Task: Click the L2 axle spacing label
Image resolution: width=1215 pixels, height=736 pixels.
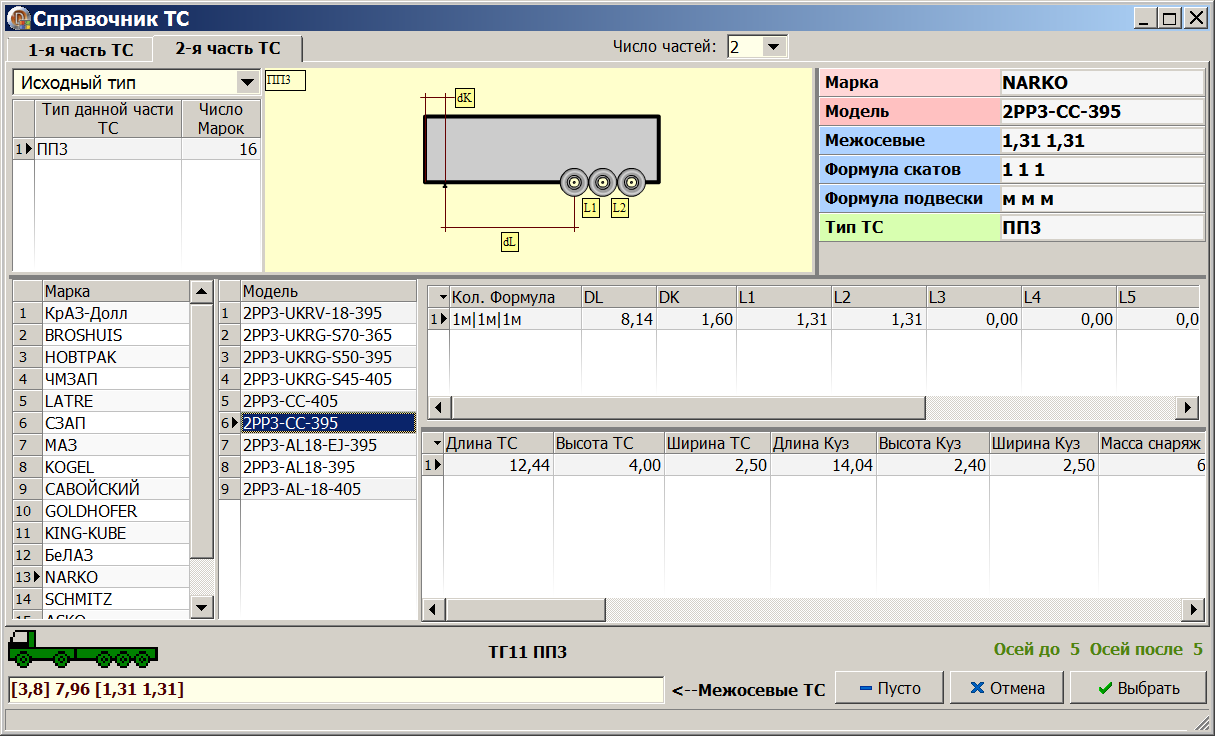Action: [619, 208]
